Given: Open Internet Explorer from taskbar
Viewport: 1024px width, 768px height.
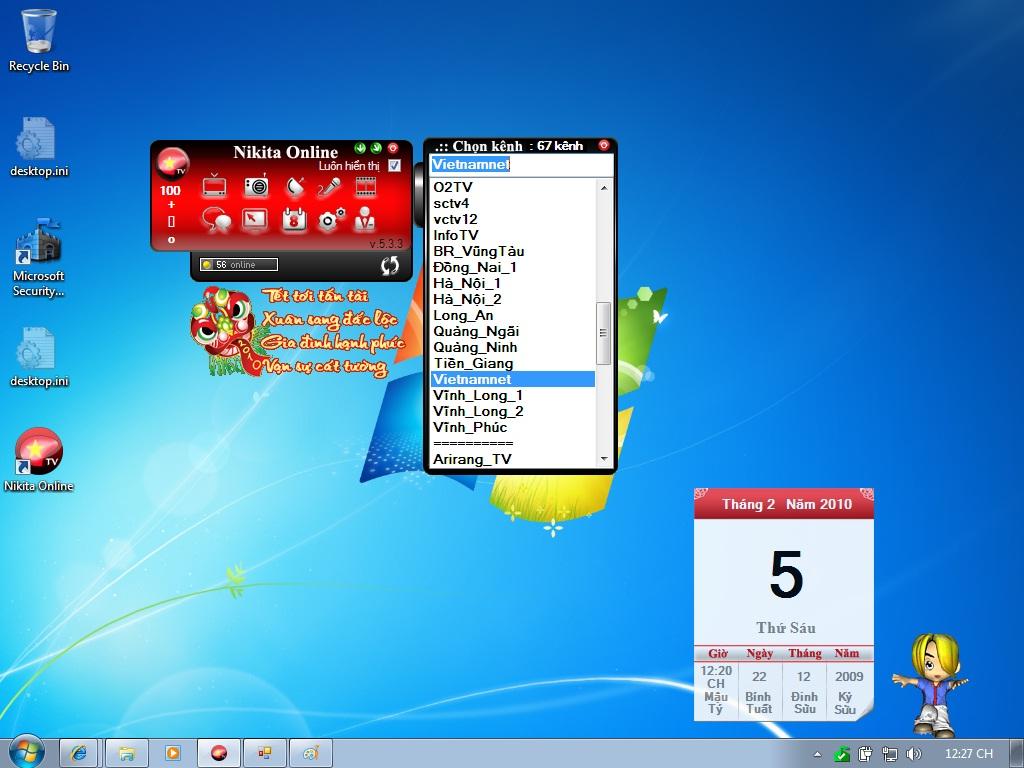Looking at the screenshot, I should (79, 754).
